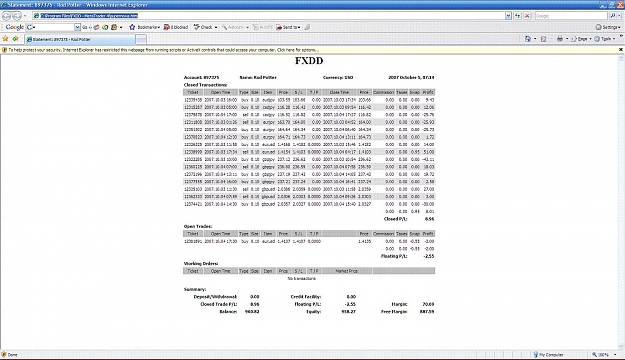This screenshot has width=625, height=360.
Task: Open the Check button dropdown arrow
Action: 216,28
